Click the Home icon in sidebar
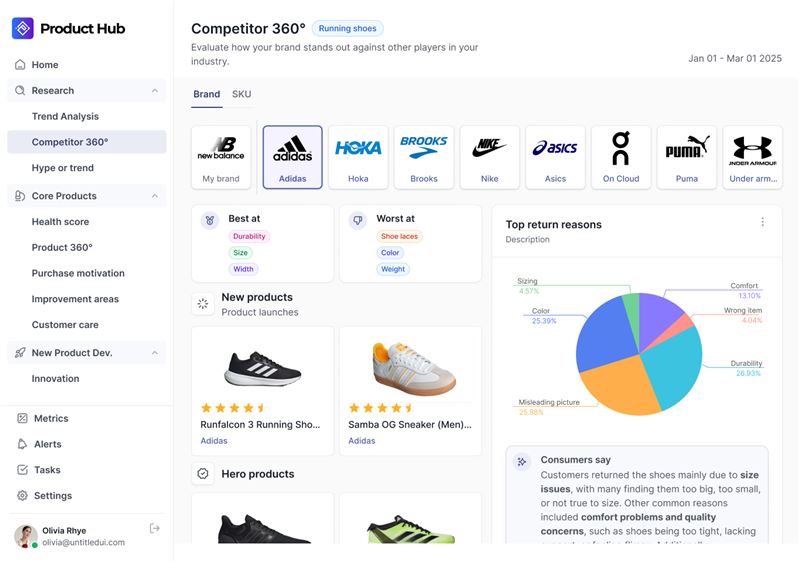800x562 pixels. pos(20,65)
